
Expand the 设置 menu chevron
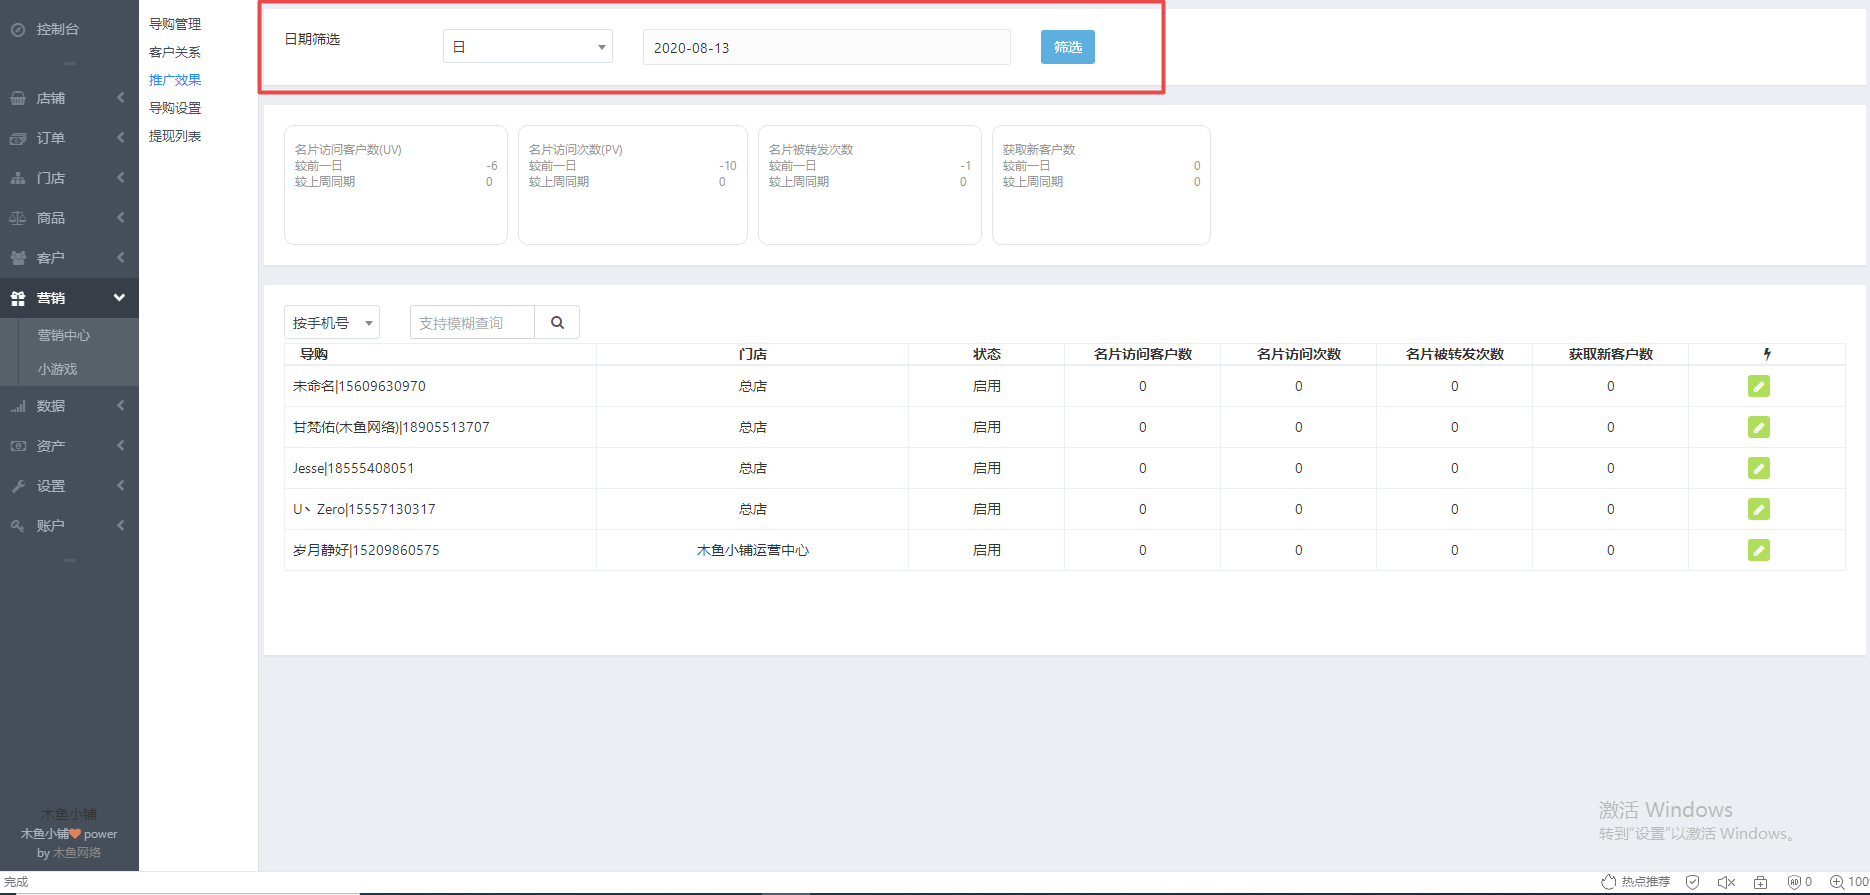(121, 486)
